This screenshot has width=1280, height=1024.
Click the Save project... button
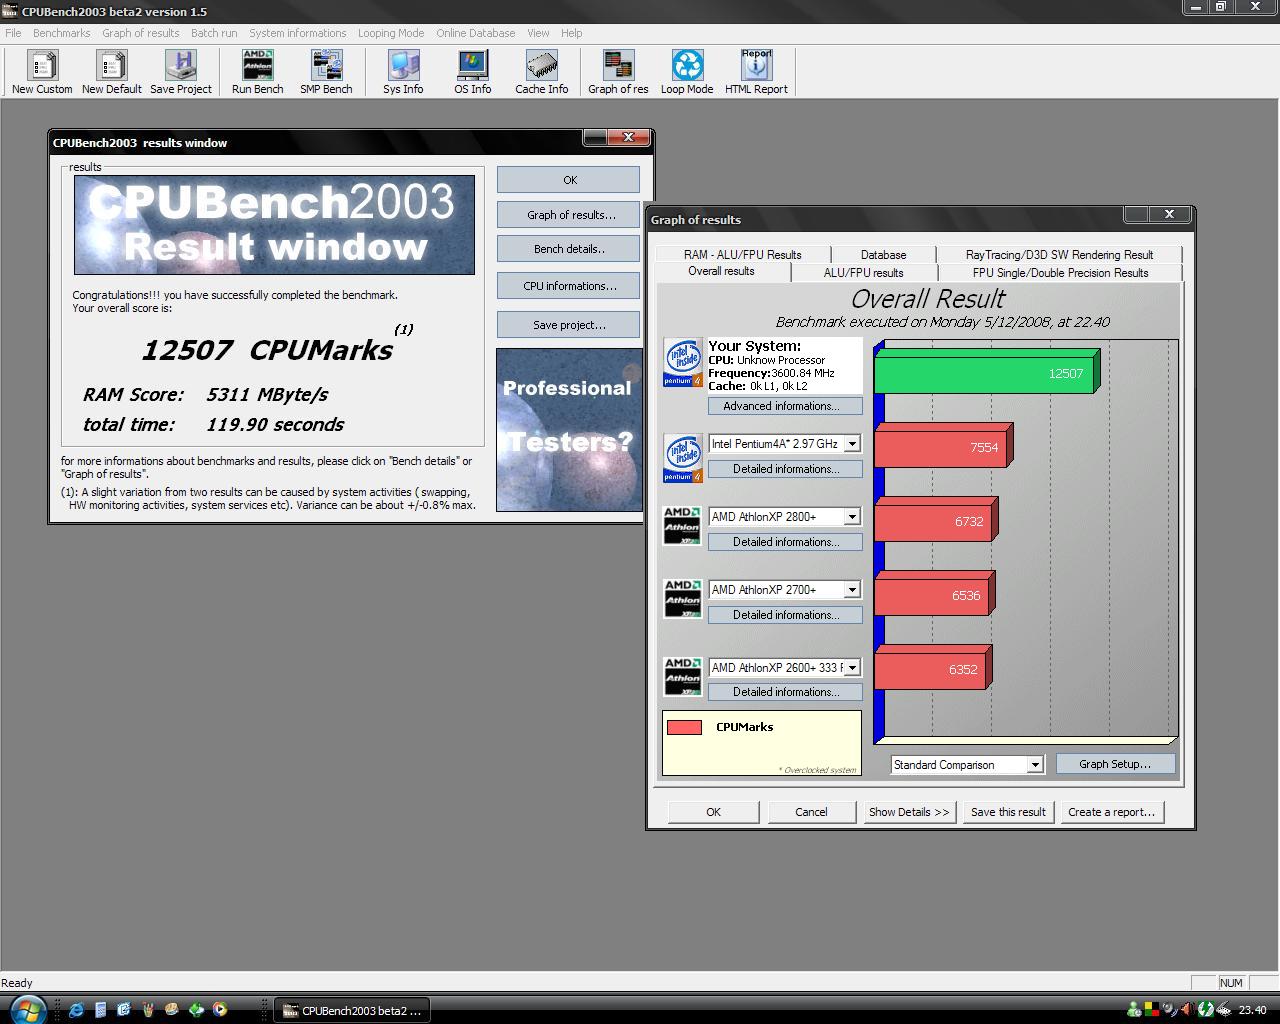pos(569,325)
